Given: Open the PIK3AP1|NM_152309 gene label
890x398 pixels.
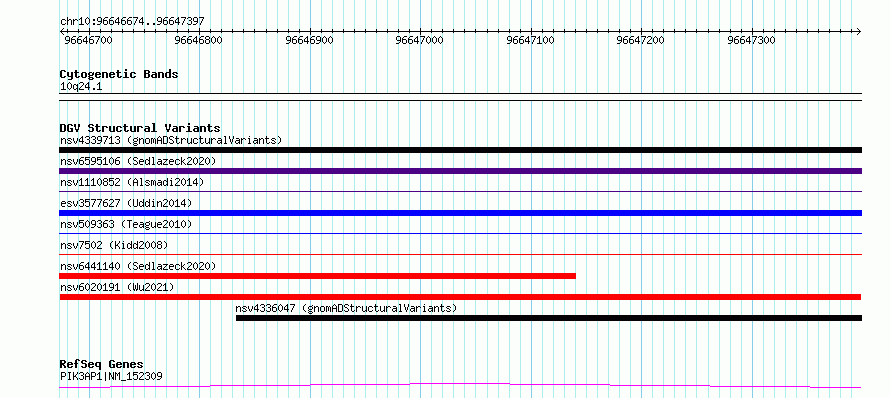Looking at the screenshot, I should pyautogui.click(x=112, y=376).
